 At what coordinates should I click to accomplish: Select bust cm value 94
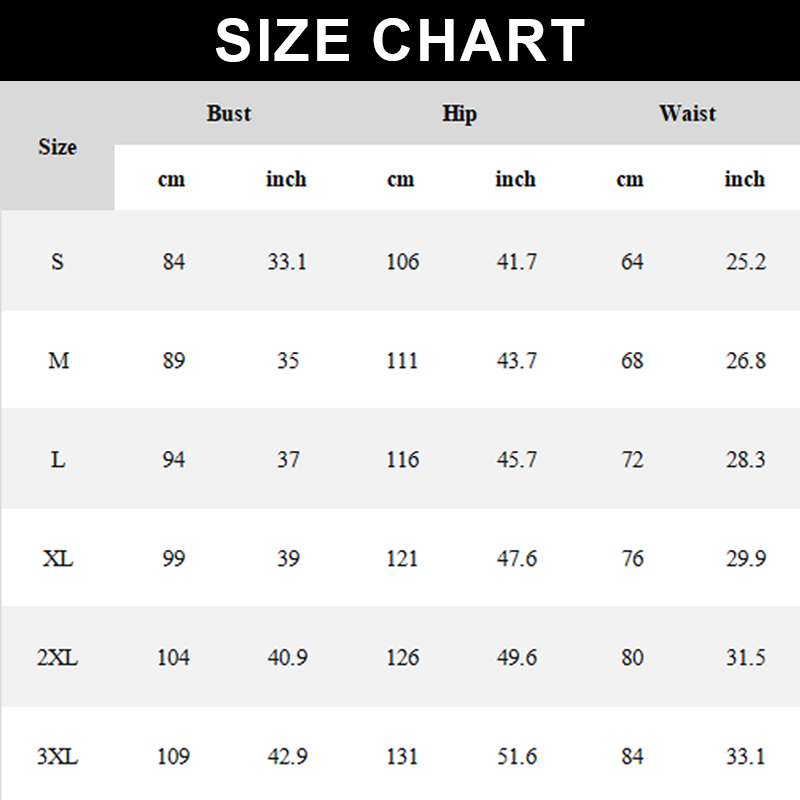(x=174, y=460)
